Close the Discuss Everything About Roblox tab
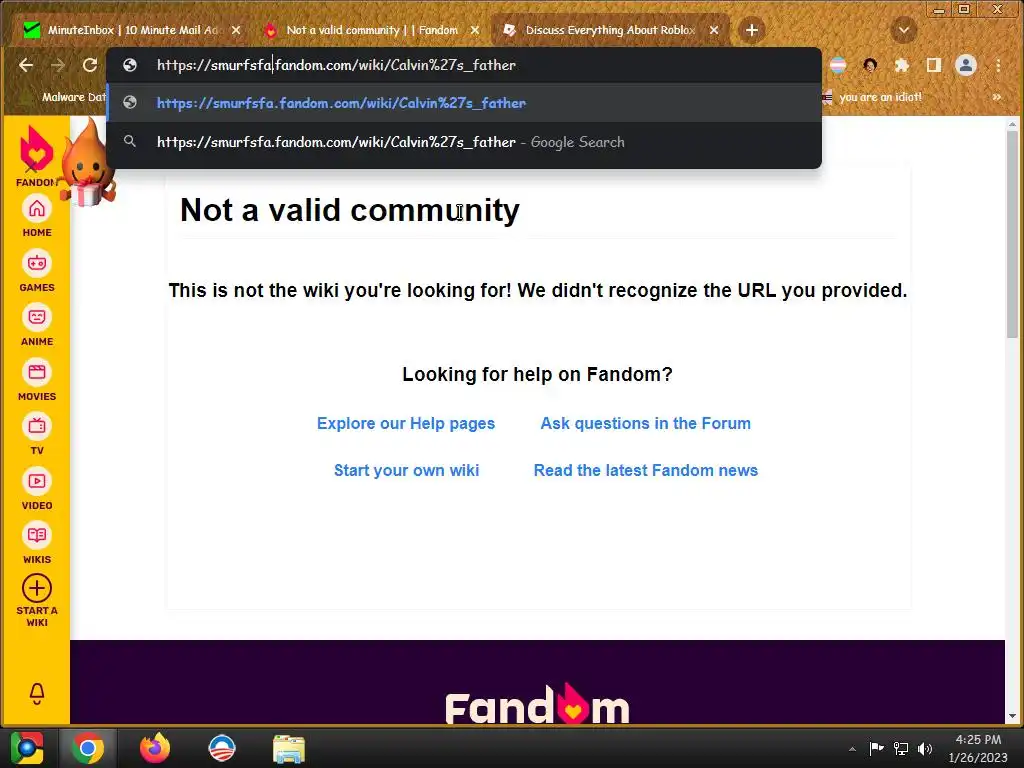Viewport: 1024px width, 768px height. click(x=714, y=30)
